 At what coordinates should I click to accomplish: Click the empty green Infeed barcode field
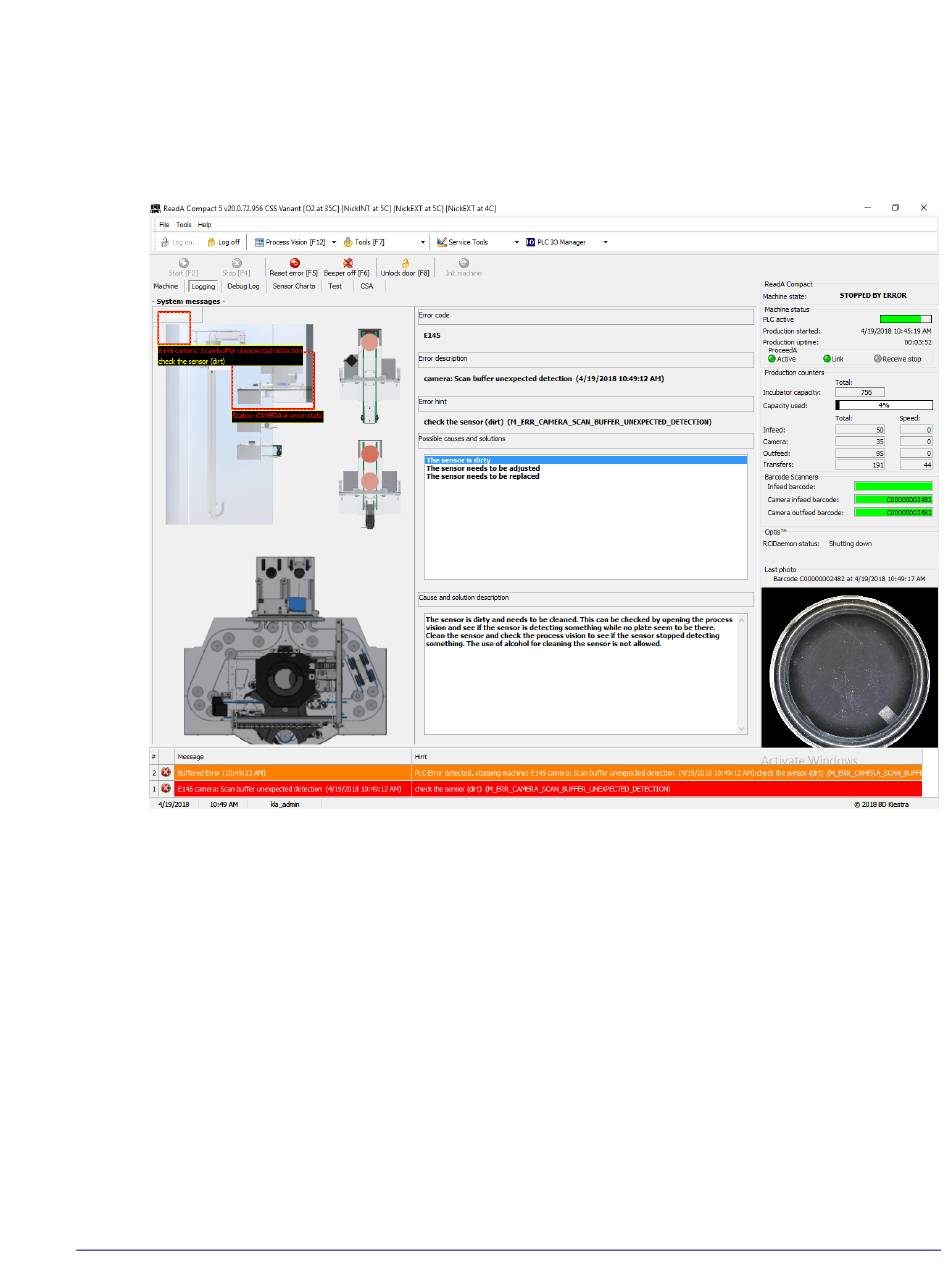click(892, 486)
